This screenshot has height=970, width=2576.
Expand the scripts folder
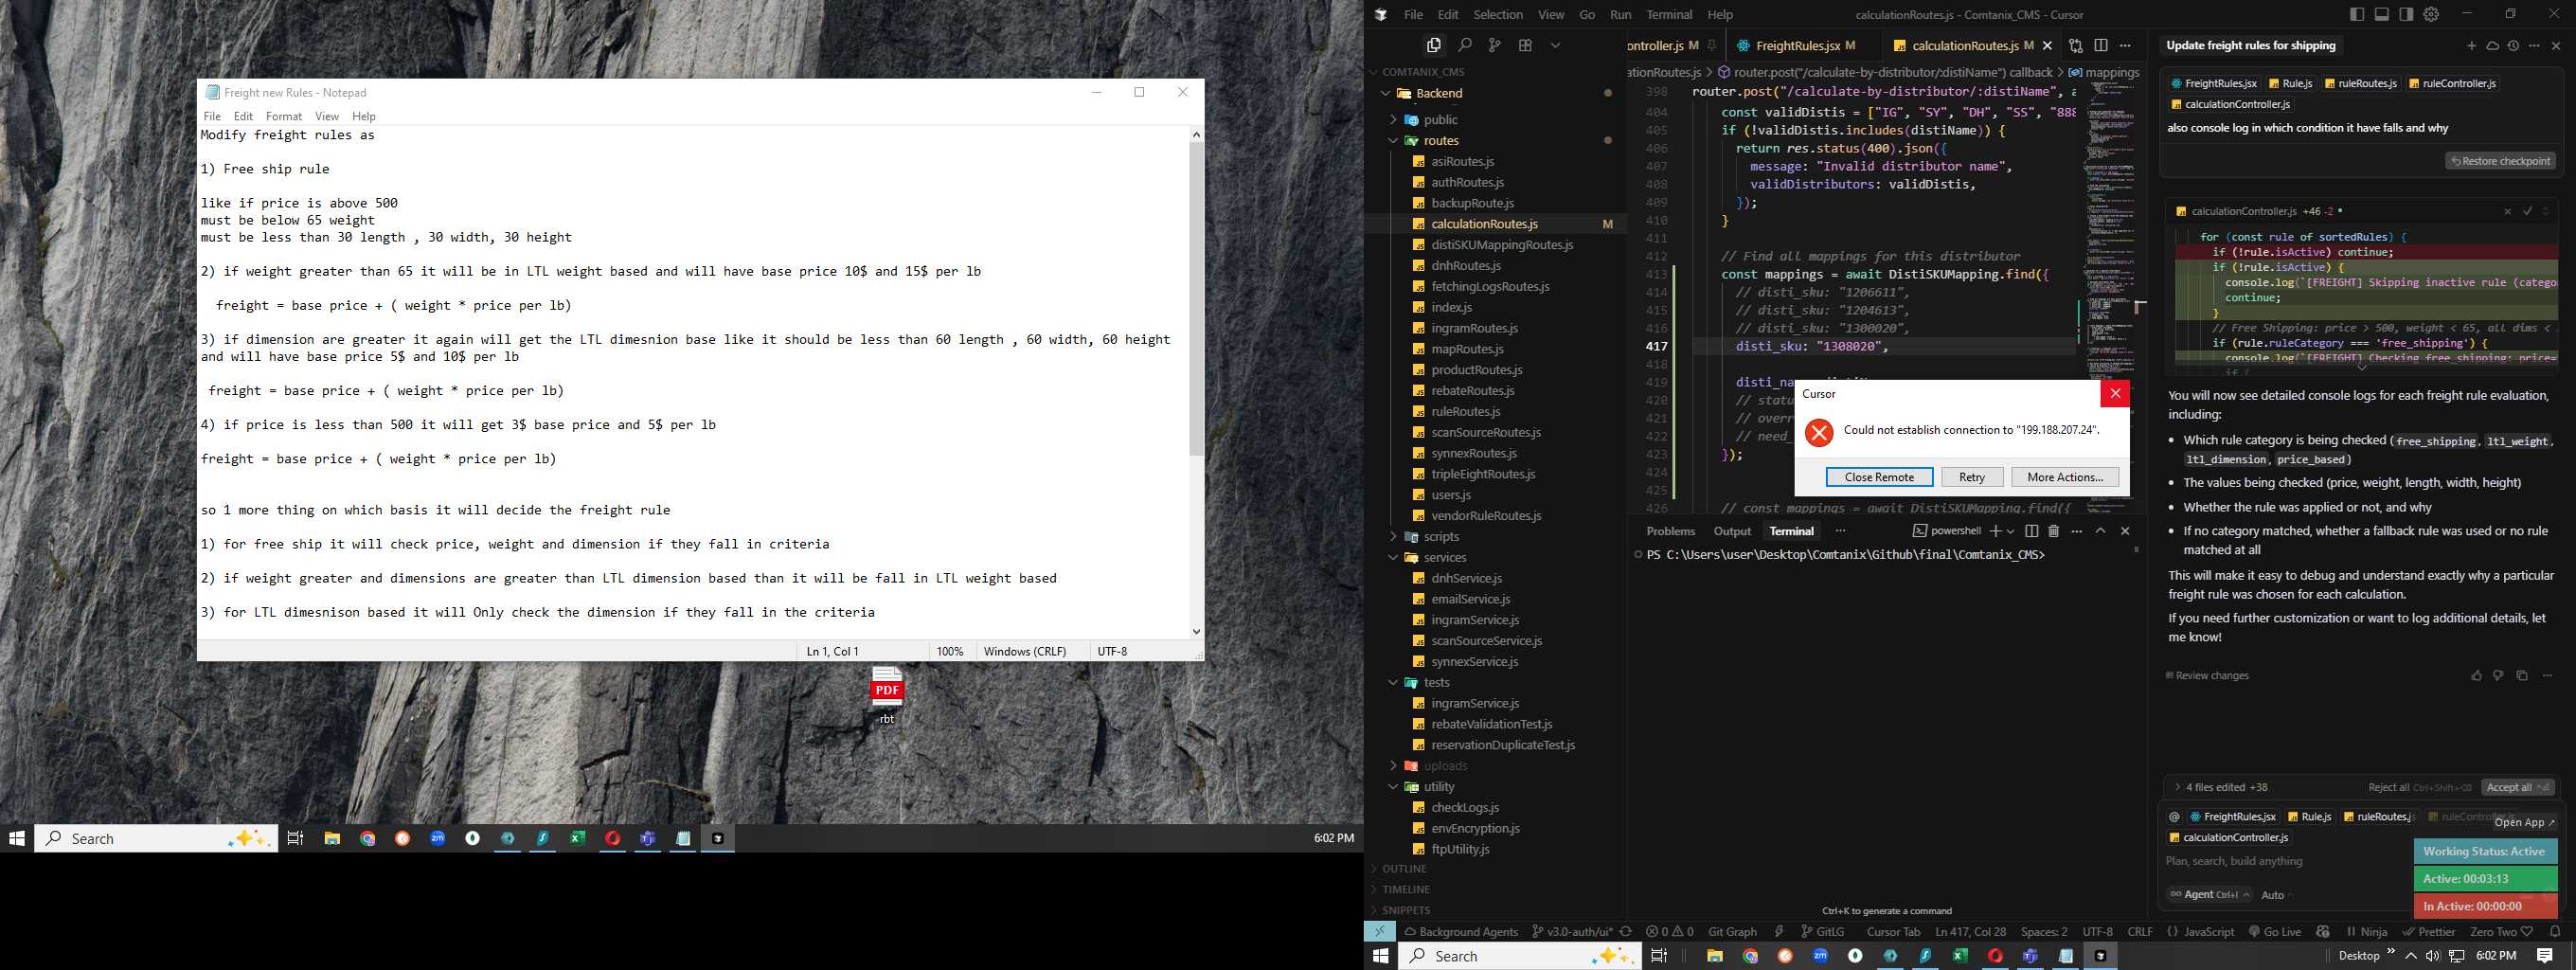click(x=1393, y=537)
